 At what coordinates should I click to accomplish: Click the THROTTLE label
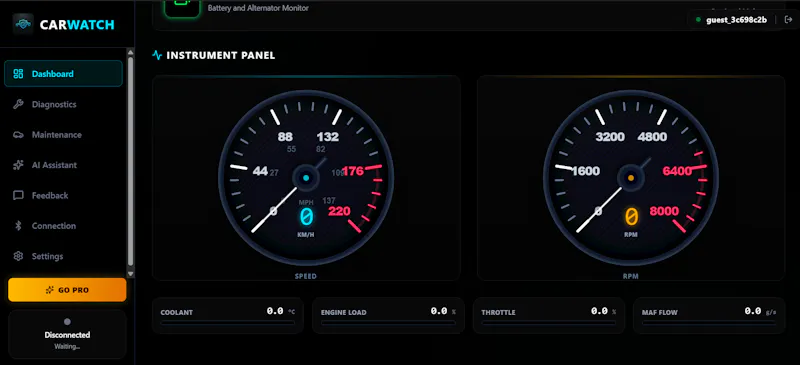pos(498,312)
